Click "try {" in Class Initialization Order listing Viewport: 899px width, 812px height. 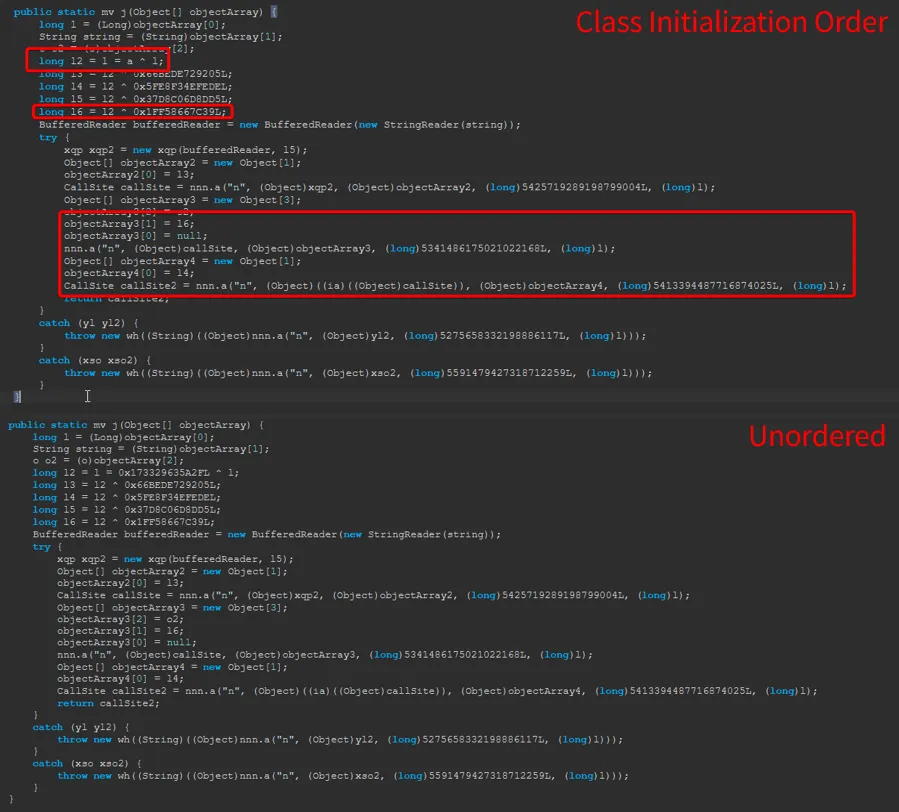54,138
